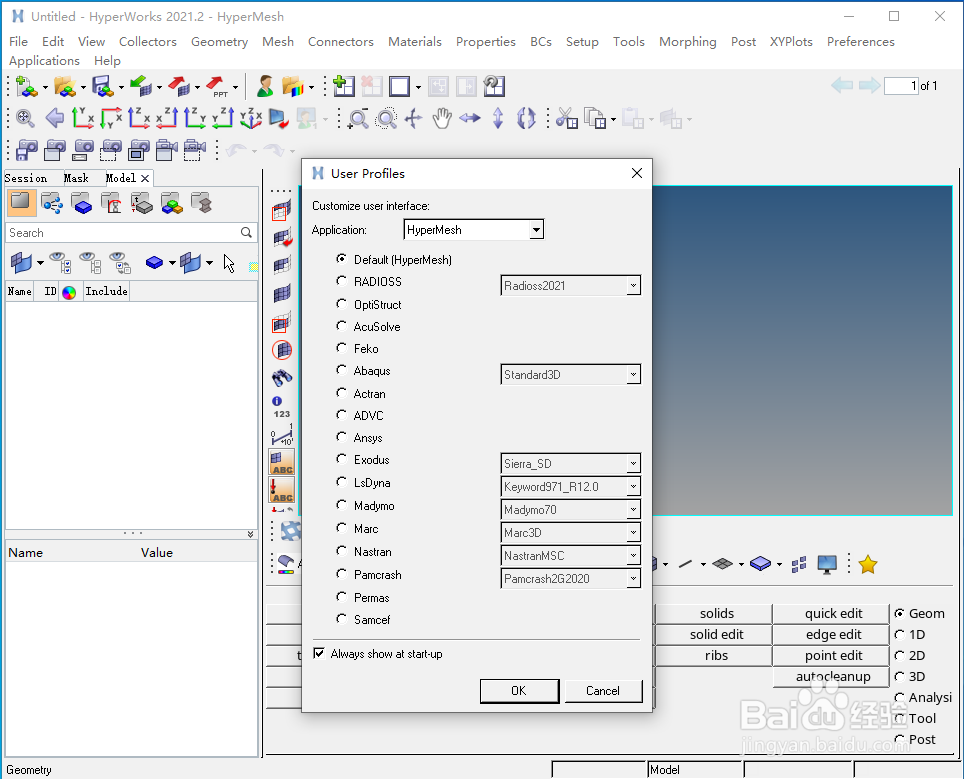Click the save model disk icon

(x=103, y=87)
